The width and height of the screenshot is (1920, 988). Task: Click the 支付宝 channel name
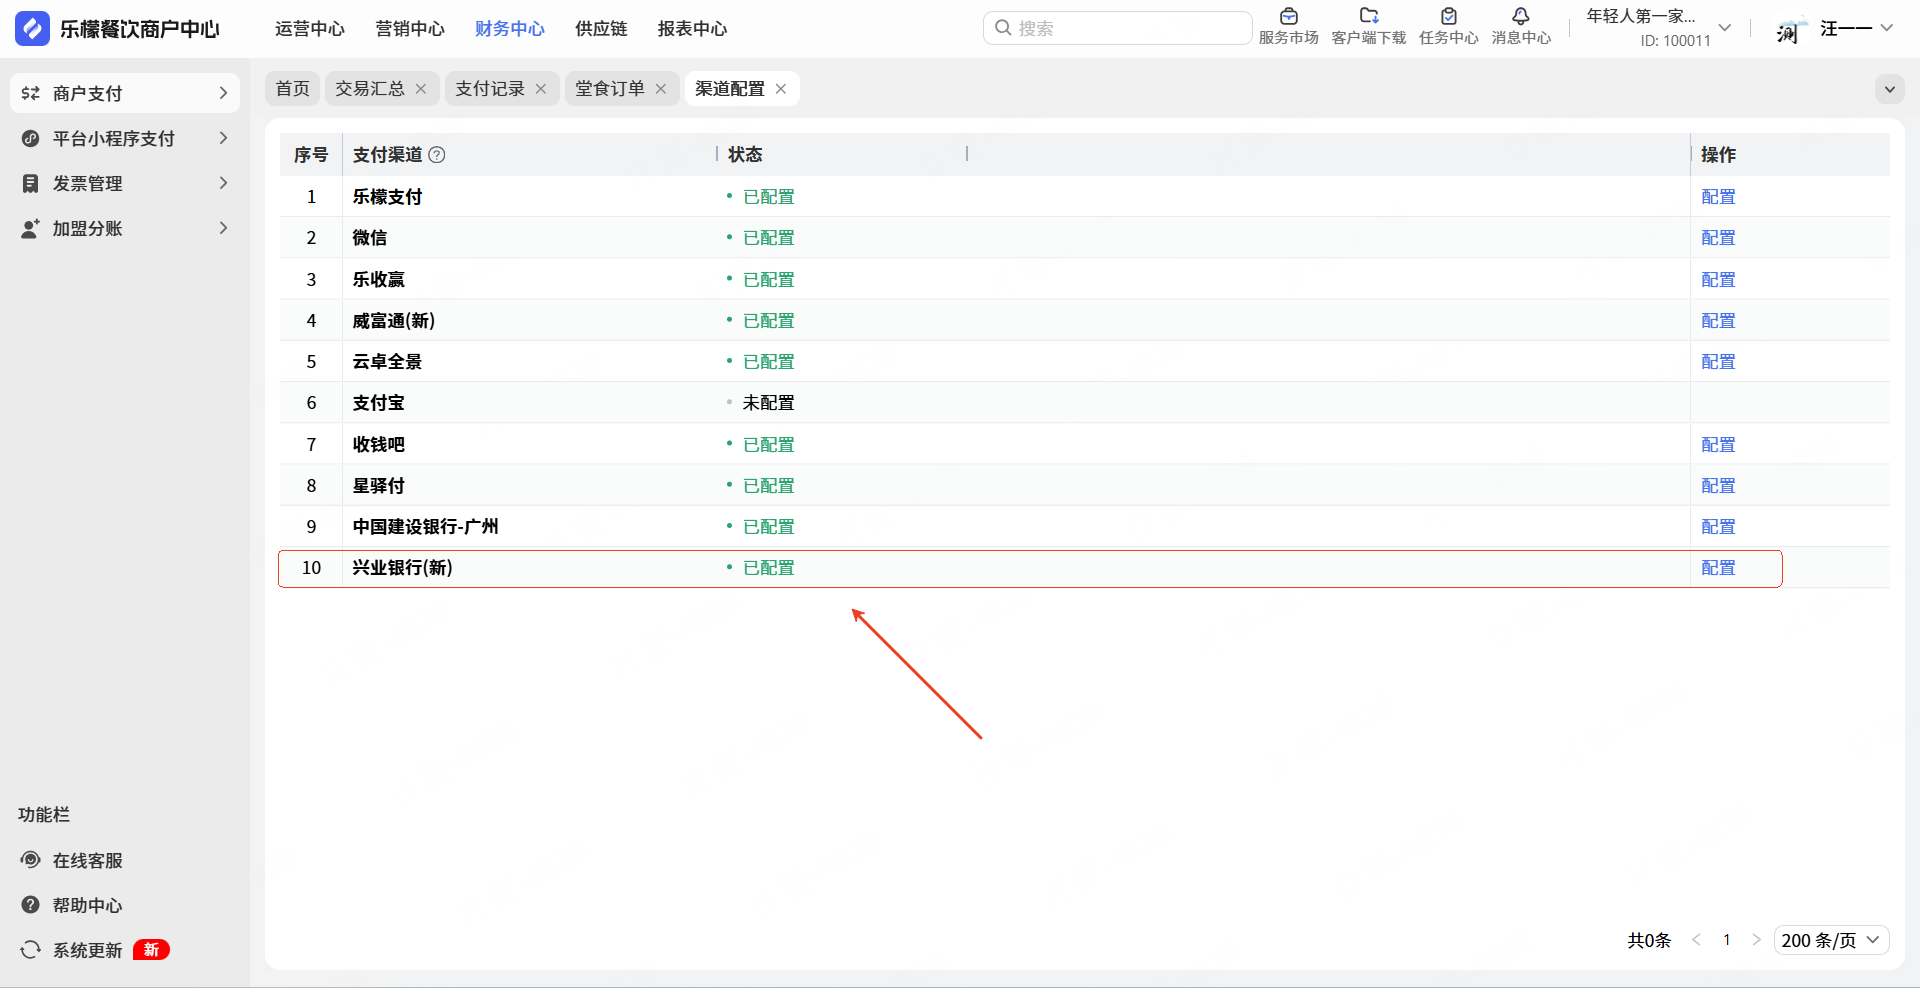379,403
